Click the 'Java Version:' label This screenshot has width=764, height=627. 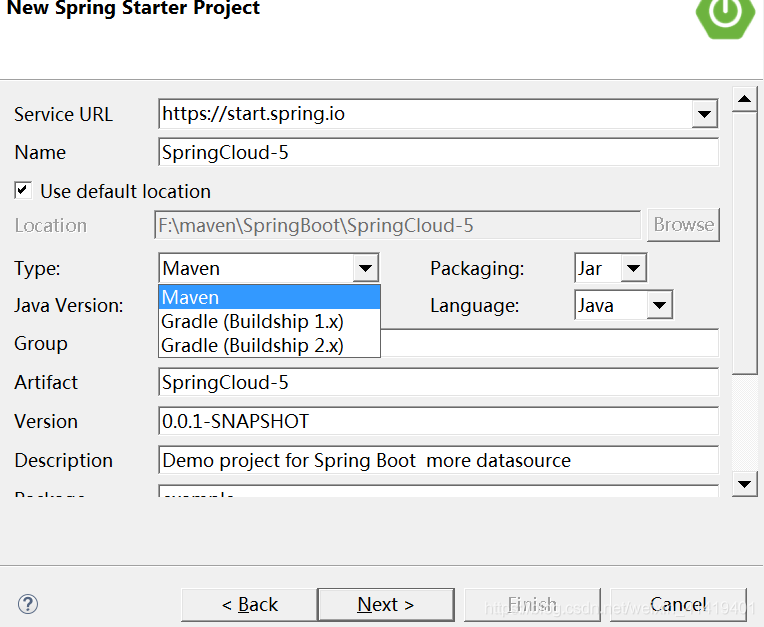coord(69,306)
